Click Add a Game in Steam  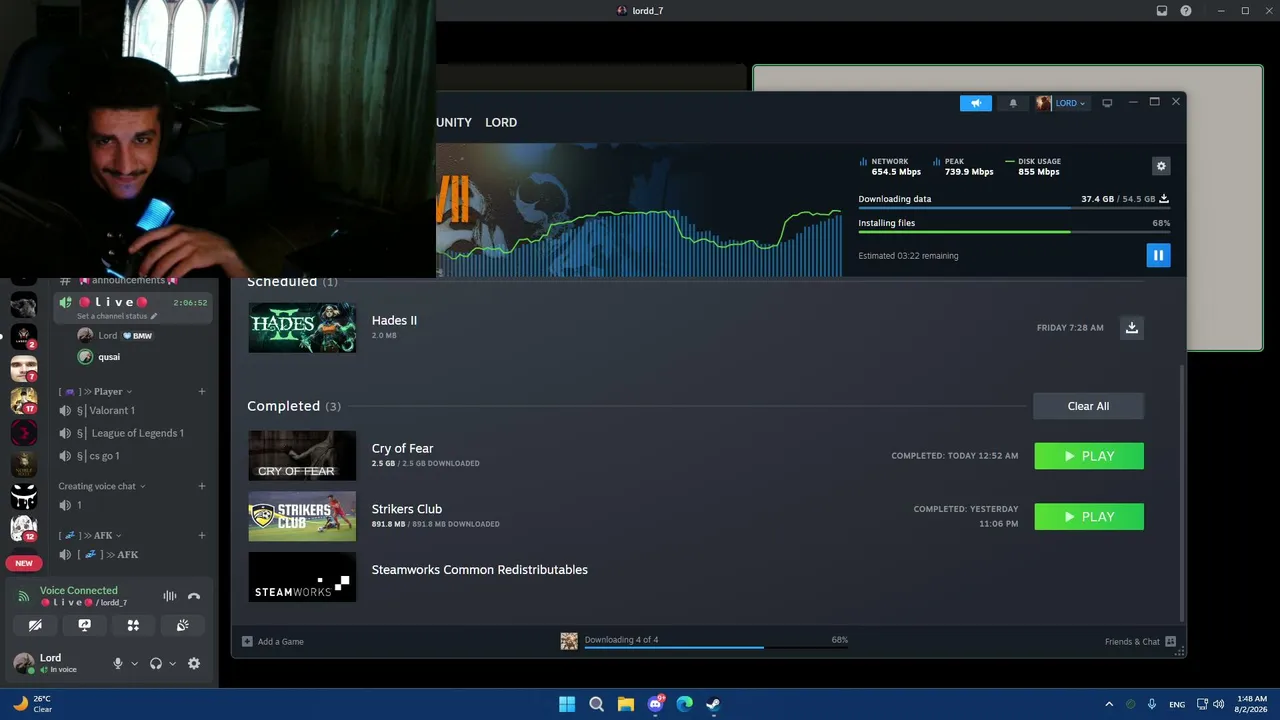(273, 641)
